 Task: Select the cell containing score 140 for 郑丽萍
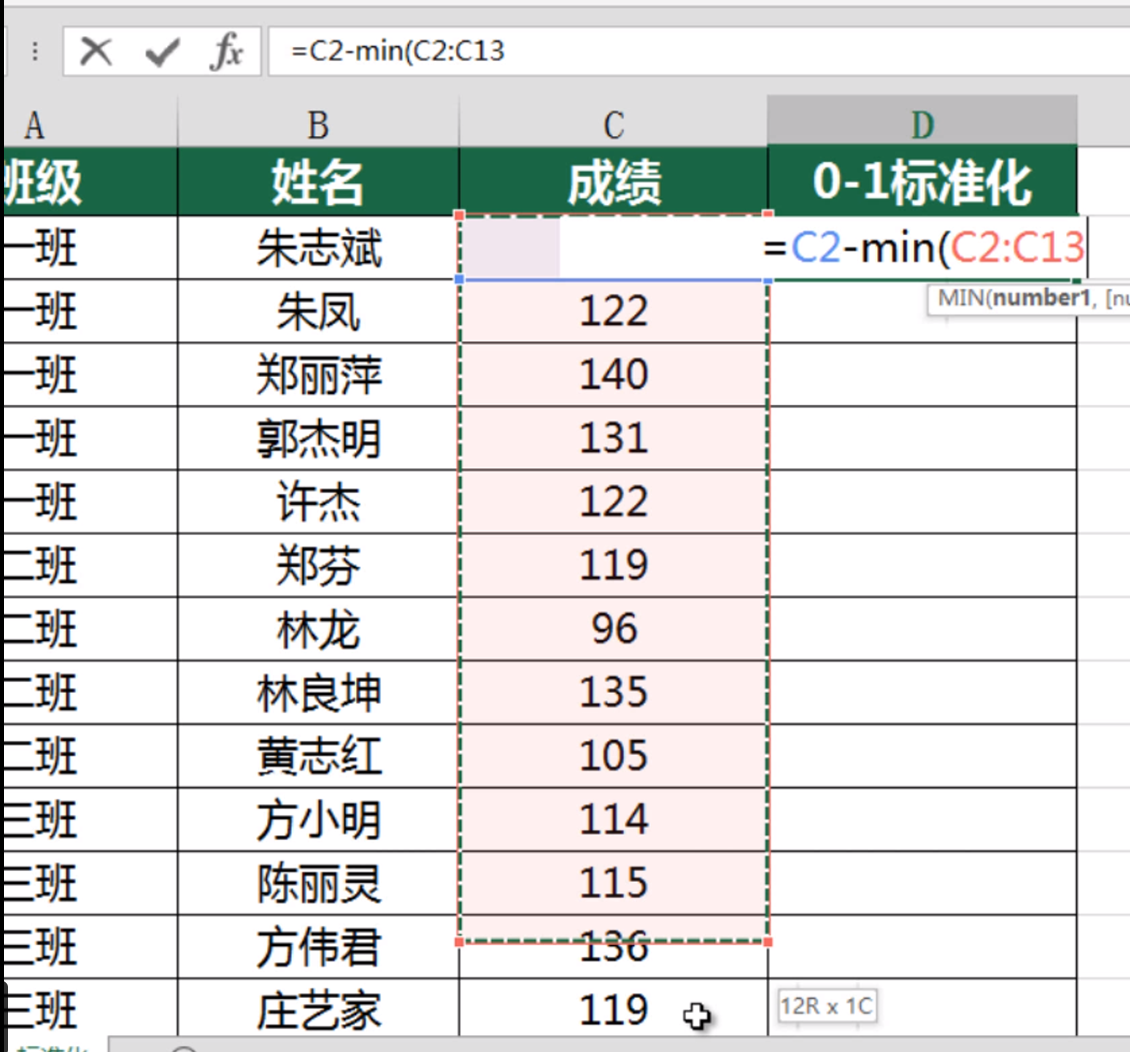pos(613,375)
